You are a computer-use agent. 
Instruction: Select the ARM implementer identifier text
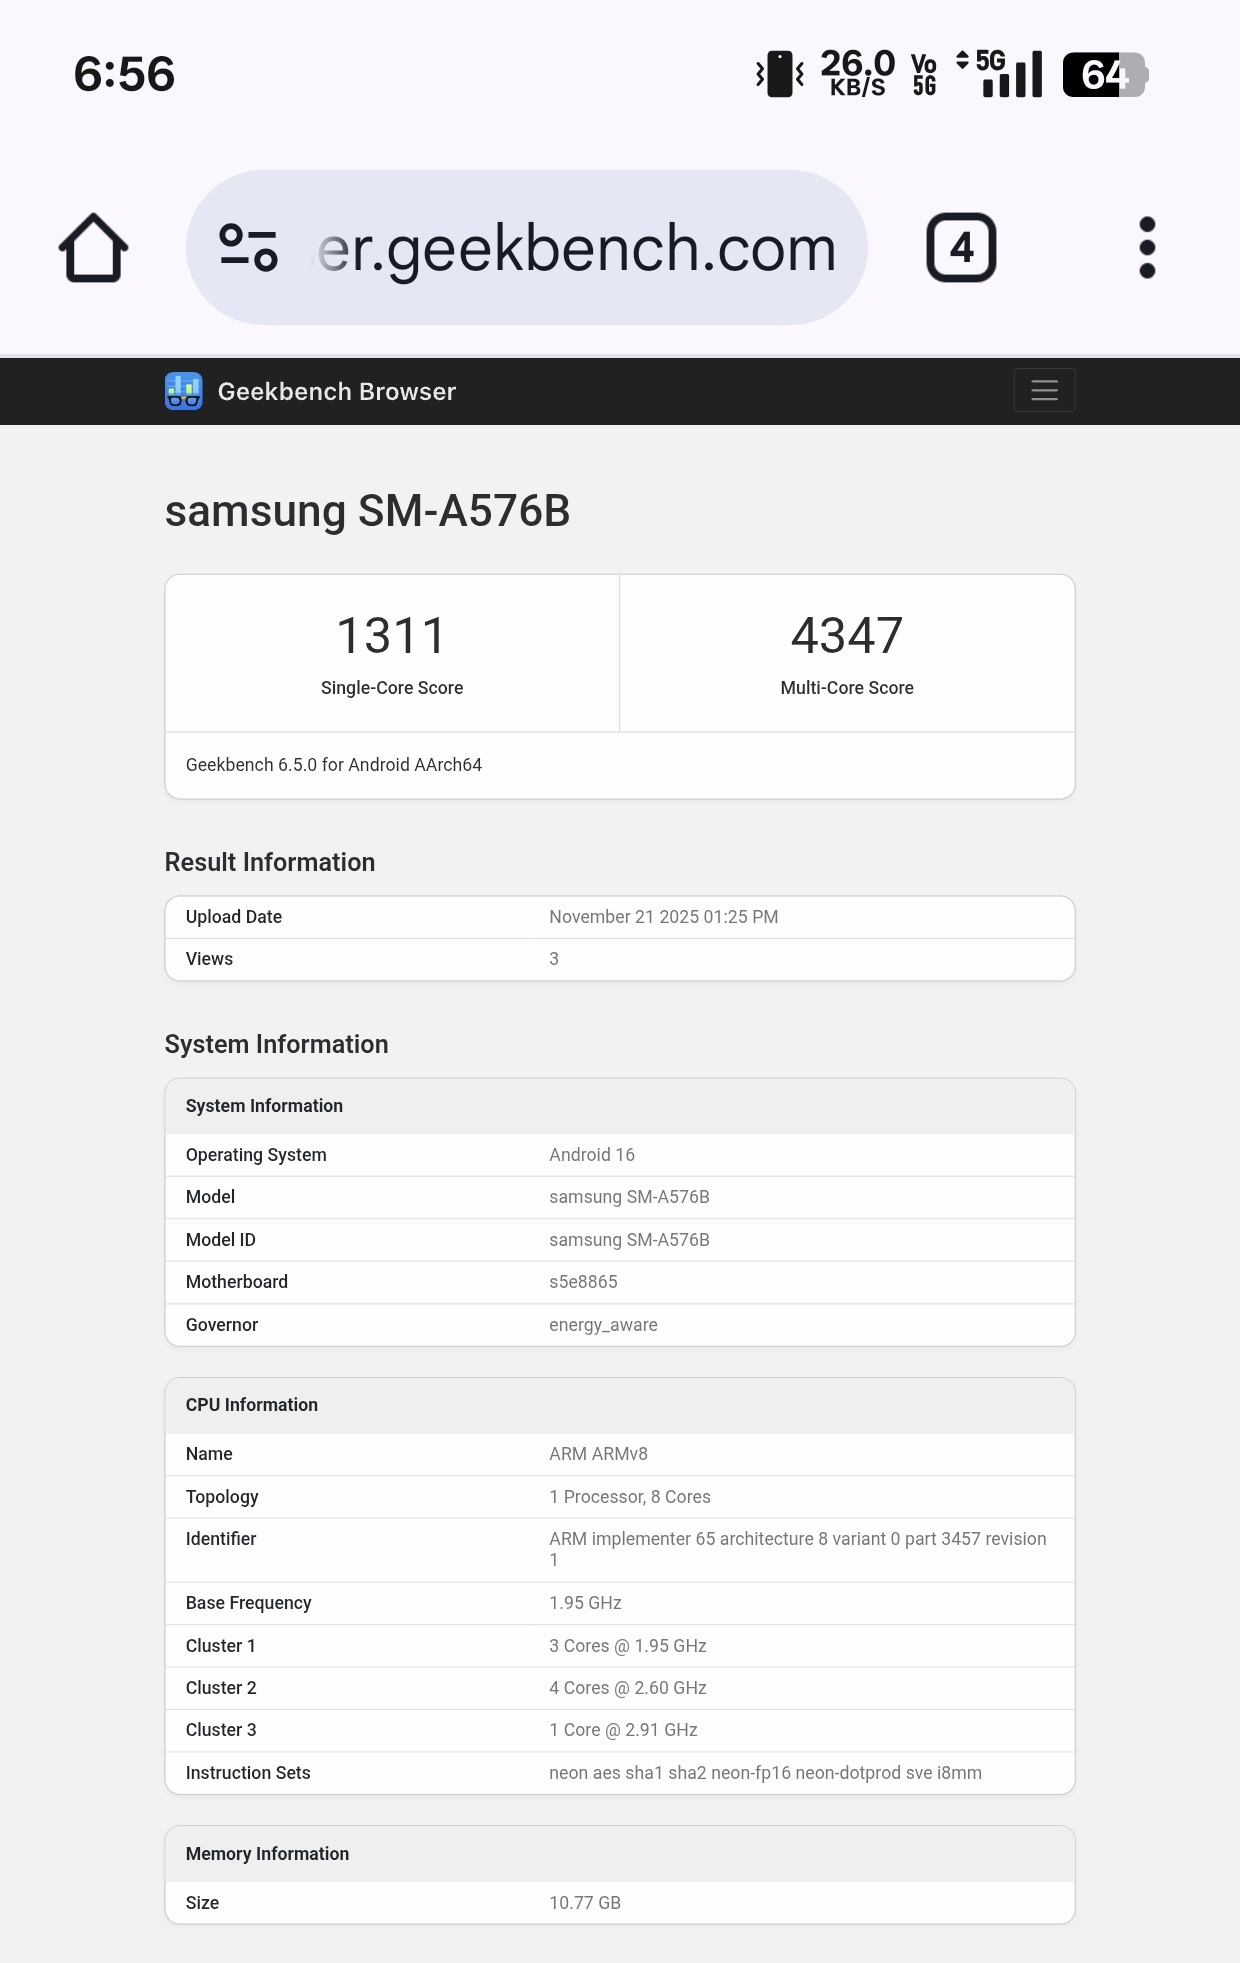tap(797, 1549)
